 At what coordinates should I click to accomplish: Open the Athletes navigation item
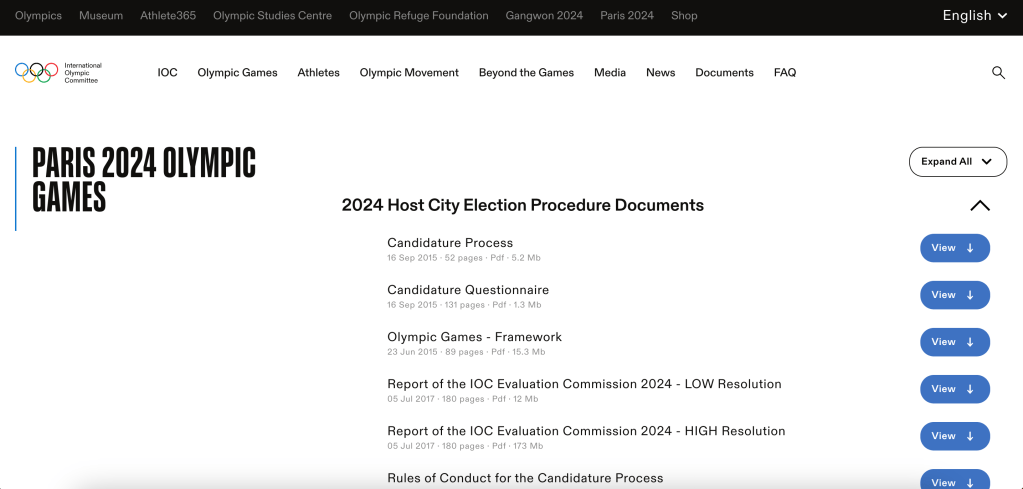[x=318, y=73]
